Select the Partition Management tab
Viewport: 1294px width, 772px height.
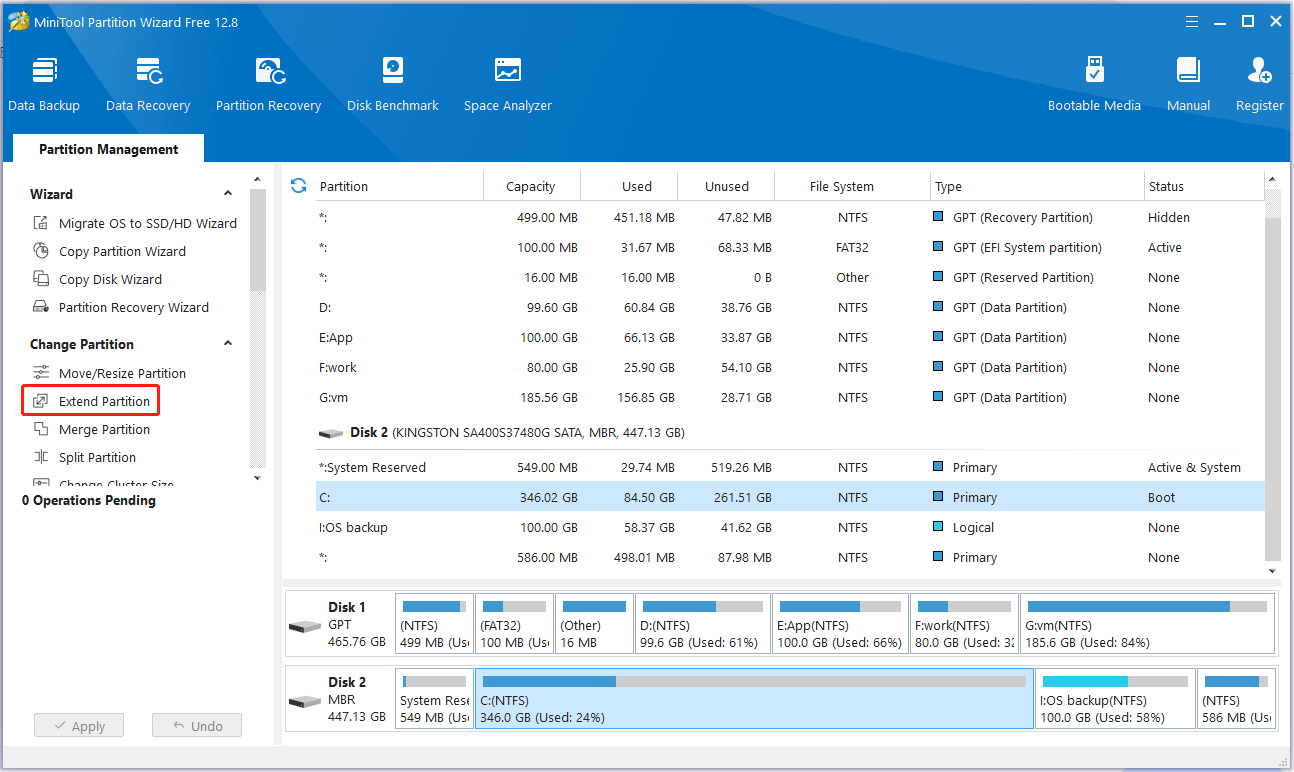pyautogui.click(x=108, y=149)
